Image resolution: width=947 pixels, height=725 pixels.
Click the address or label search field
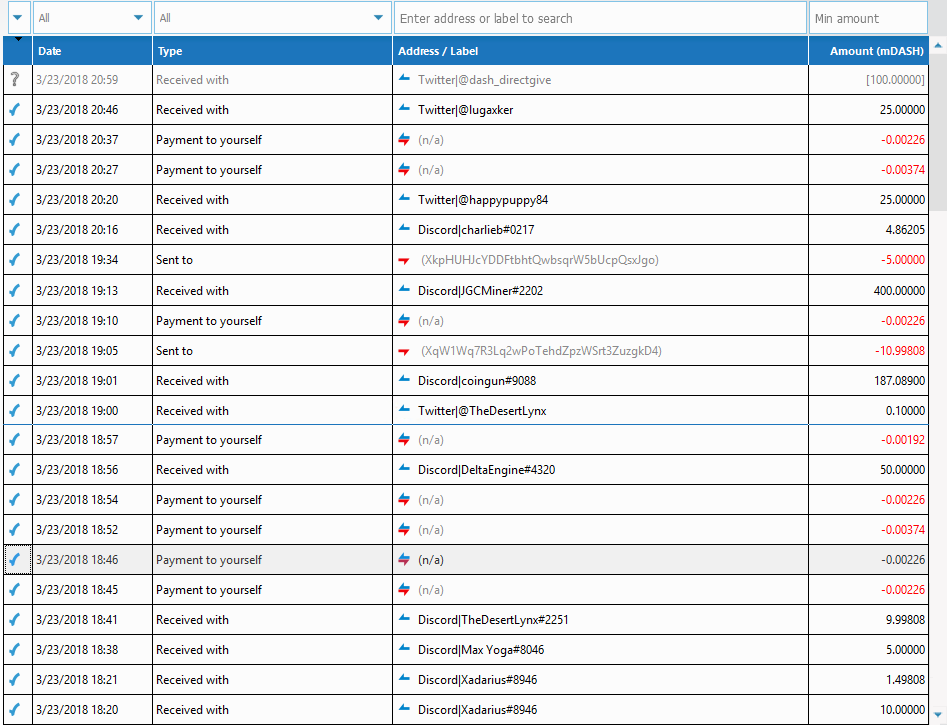[600, 18]
